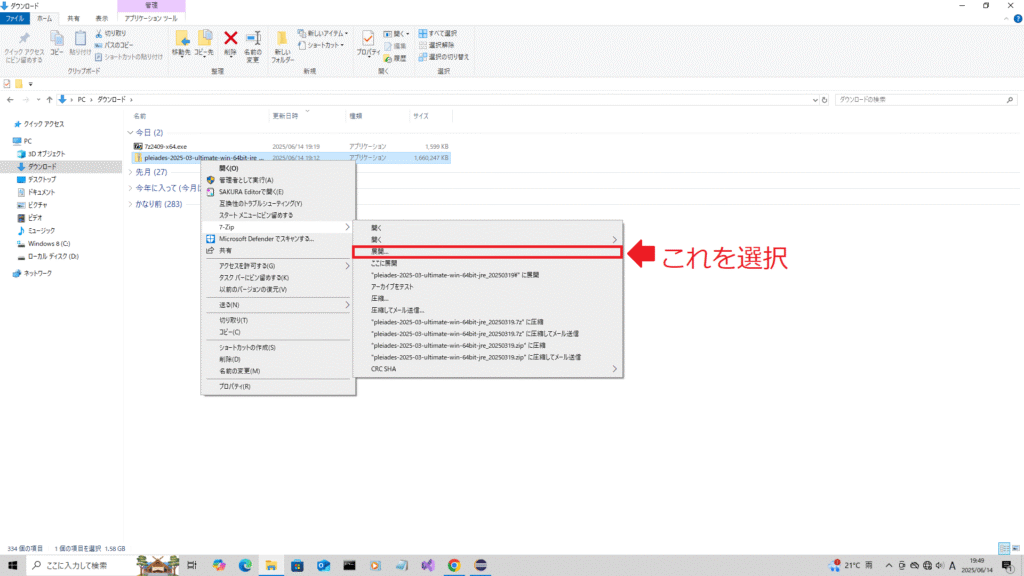The width and height of the screenshot is (1024, 576).
Task: Open Microsoft Edge from the taskbar
Action: 245,566
